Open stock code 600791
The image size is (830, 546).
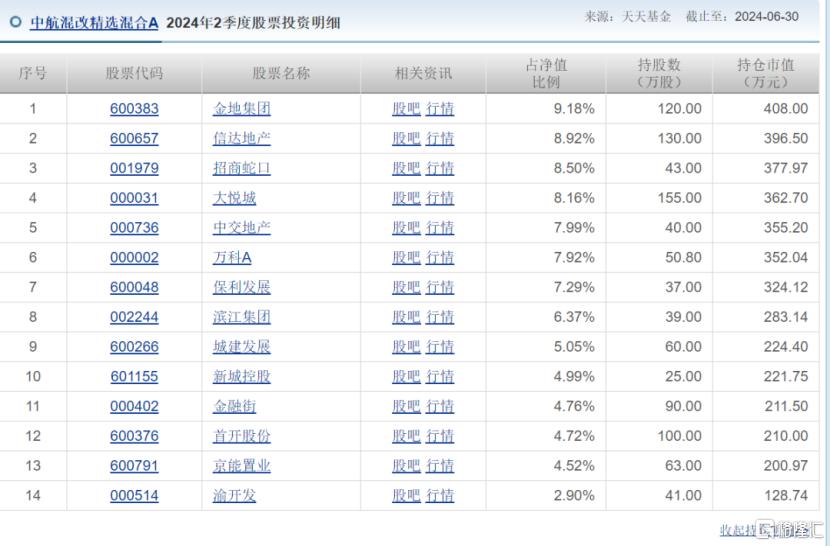134,466
